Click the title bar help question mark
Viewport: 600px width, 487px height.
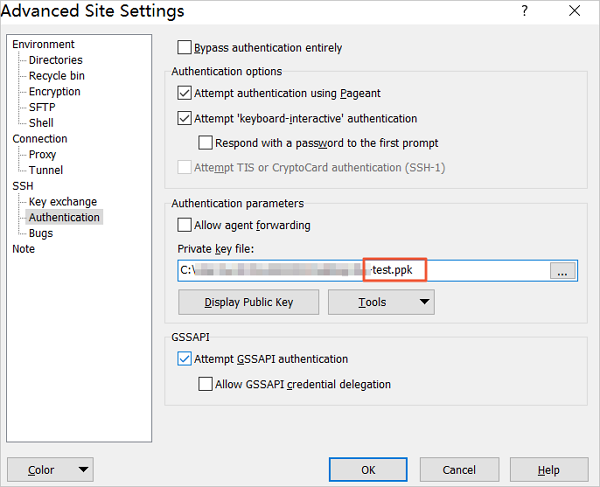(x=526, y=13)
